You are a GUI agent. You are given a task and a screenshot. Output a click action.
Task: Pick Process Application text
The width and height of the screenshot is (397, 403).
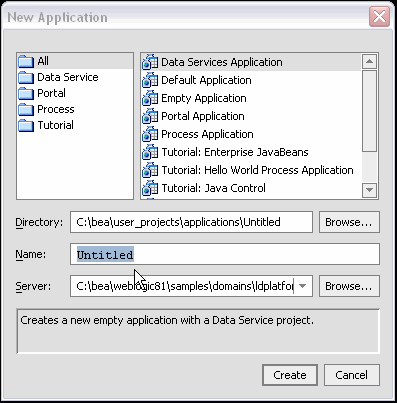pos(207,134)
